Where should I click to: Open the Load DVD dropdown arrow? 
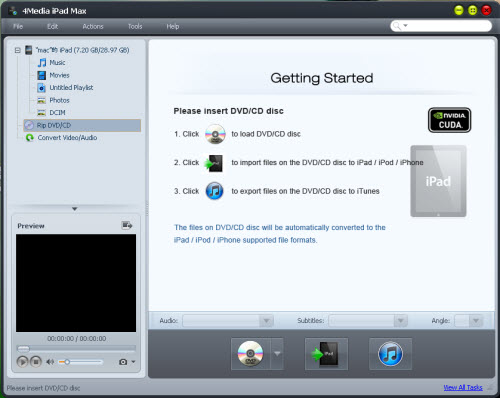point(277,354)
